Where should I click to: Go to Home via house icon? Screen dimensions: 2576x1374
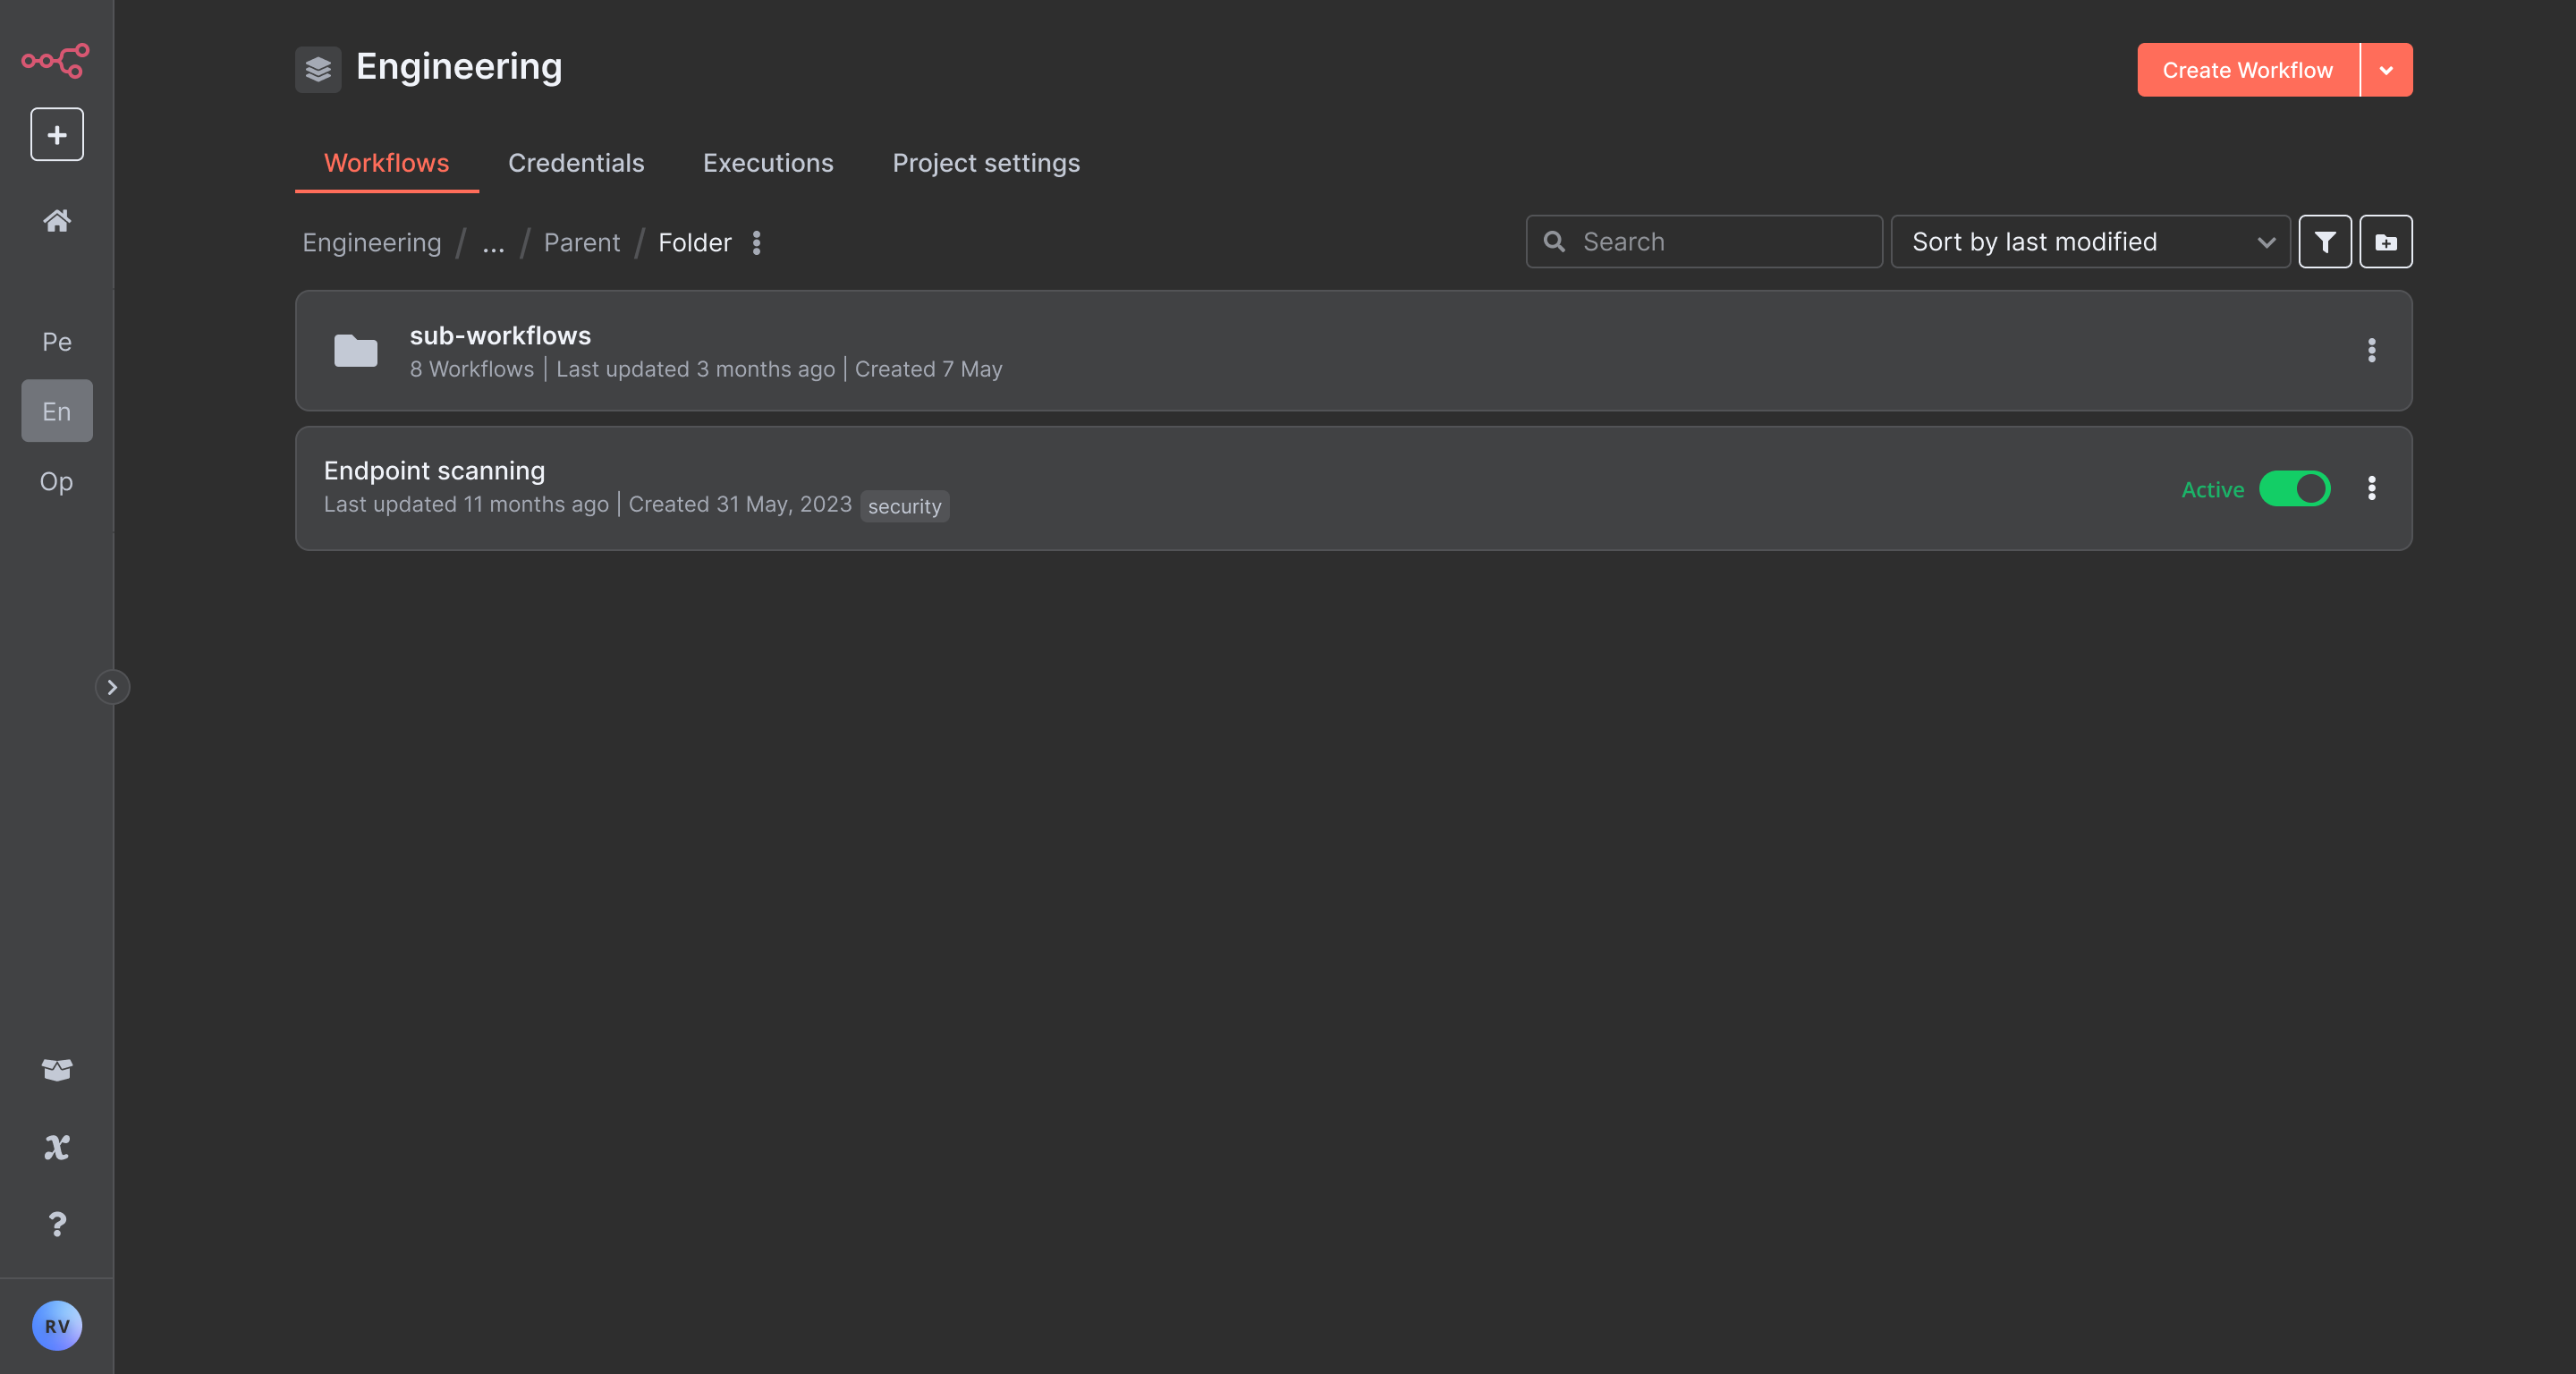[x=57, y=220]
